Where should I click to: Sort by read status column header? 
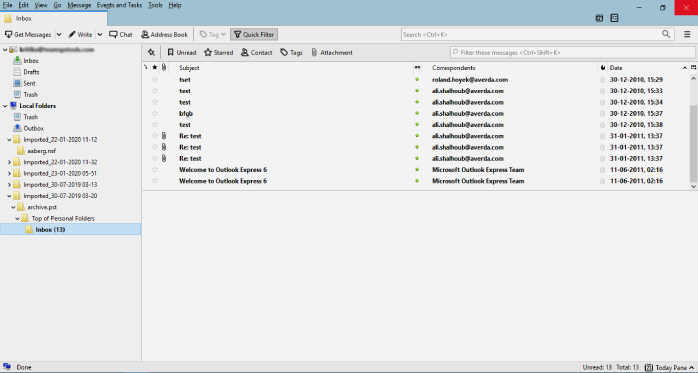(x=417, y=68)
